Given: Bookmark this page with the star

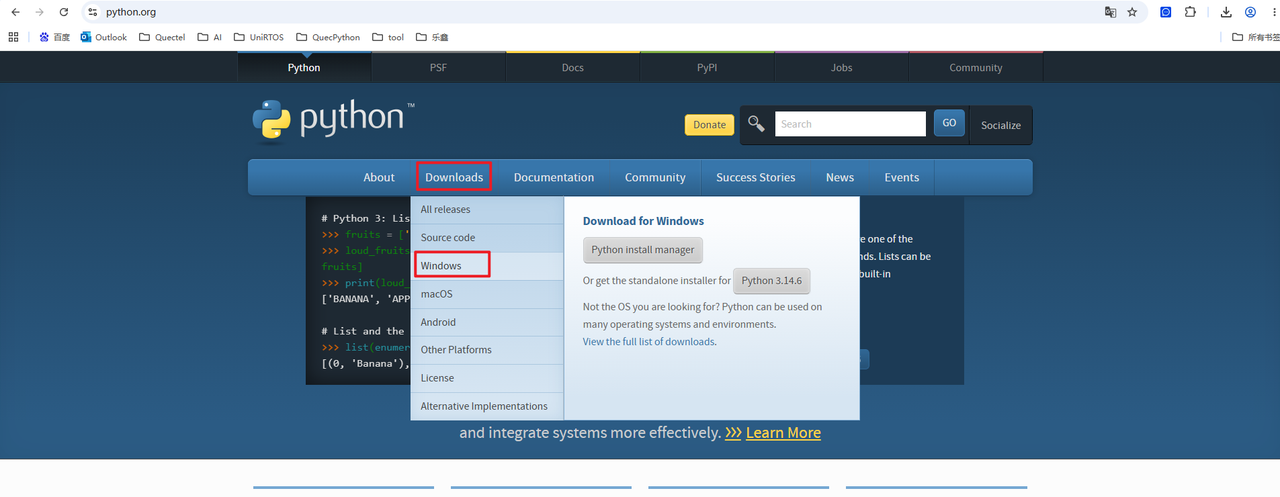Looking at the screenshot, I should click(1132, 12).
